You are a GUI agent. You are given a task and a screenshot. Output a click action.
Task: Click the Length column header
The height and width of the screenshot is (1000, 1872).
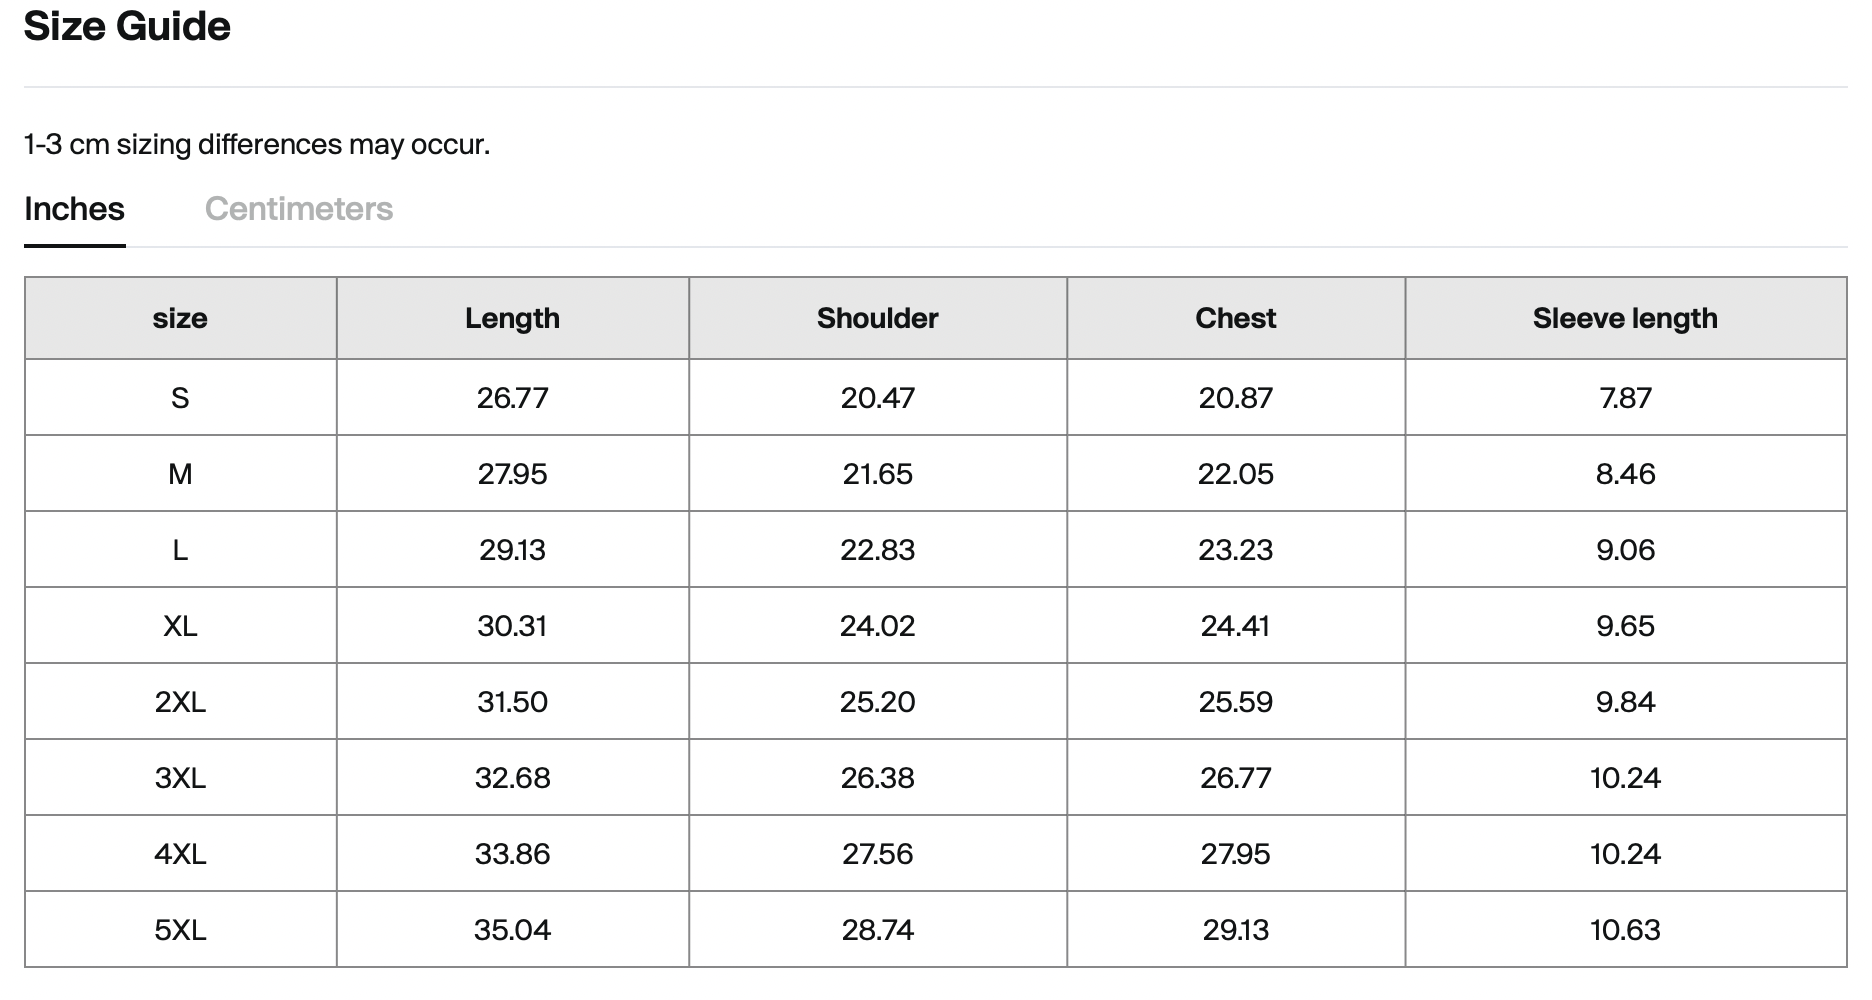pos(513,318)
